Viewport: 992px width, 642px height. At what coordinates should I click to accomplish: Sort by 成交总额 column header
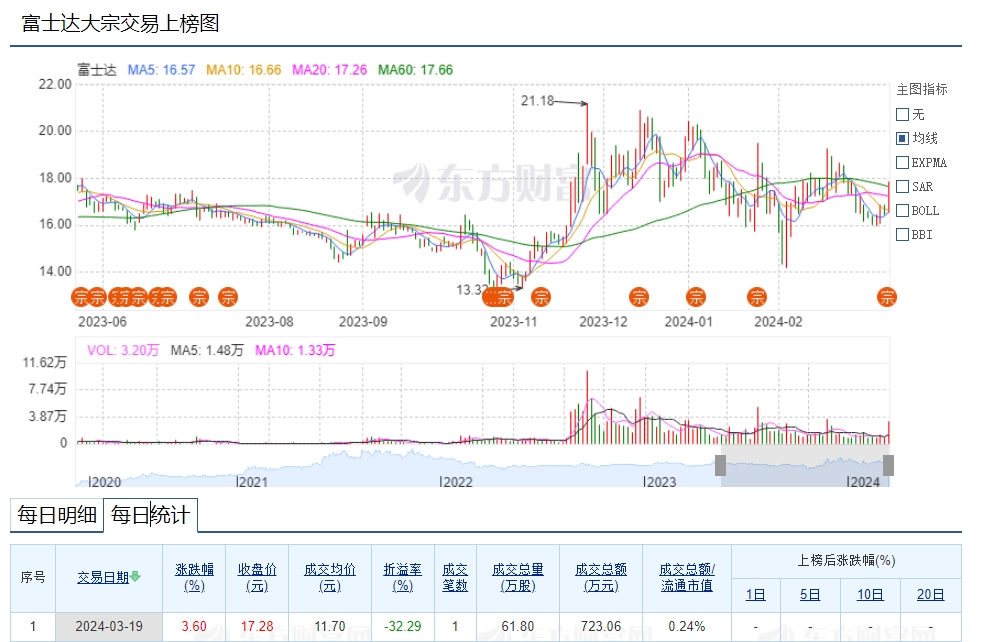pos(601,577)
